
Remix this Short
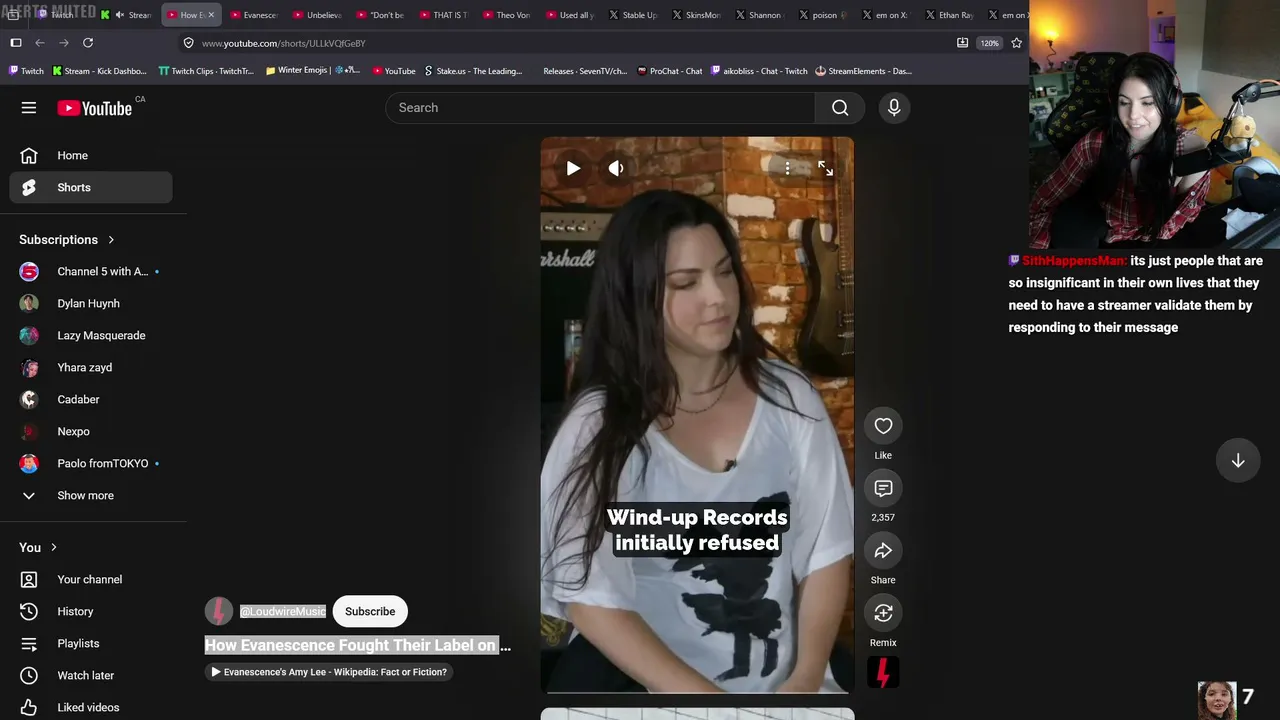[x=883, y=613]
